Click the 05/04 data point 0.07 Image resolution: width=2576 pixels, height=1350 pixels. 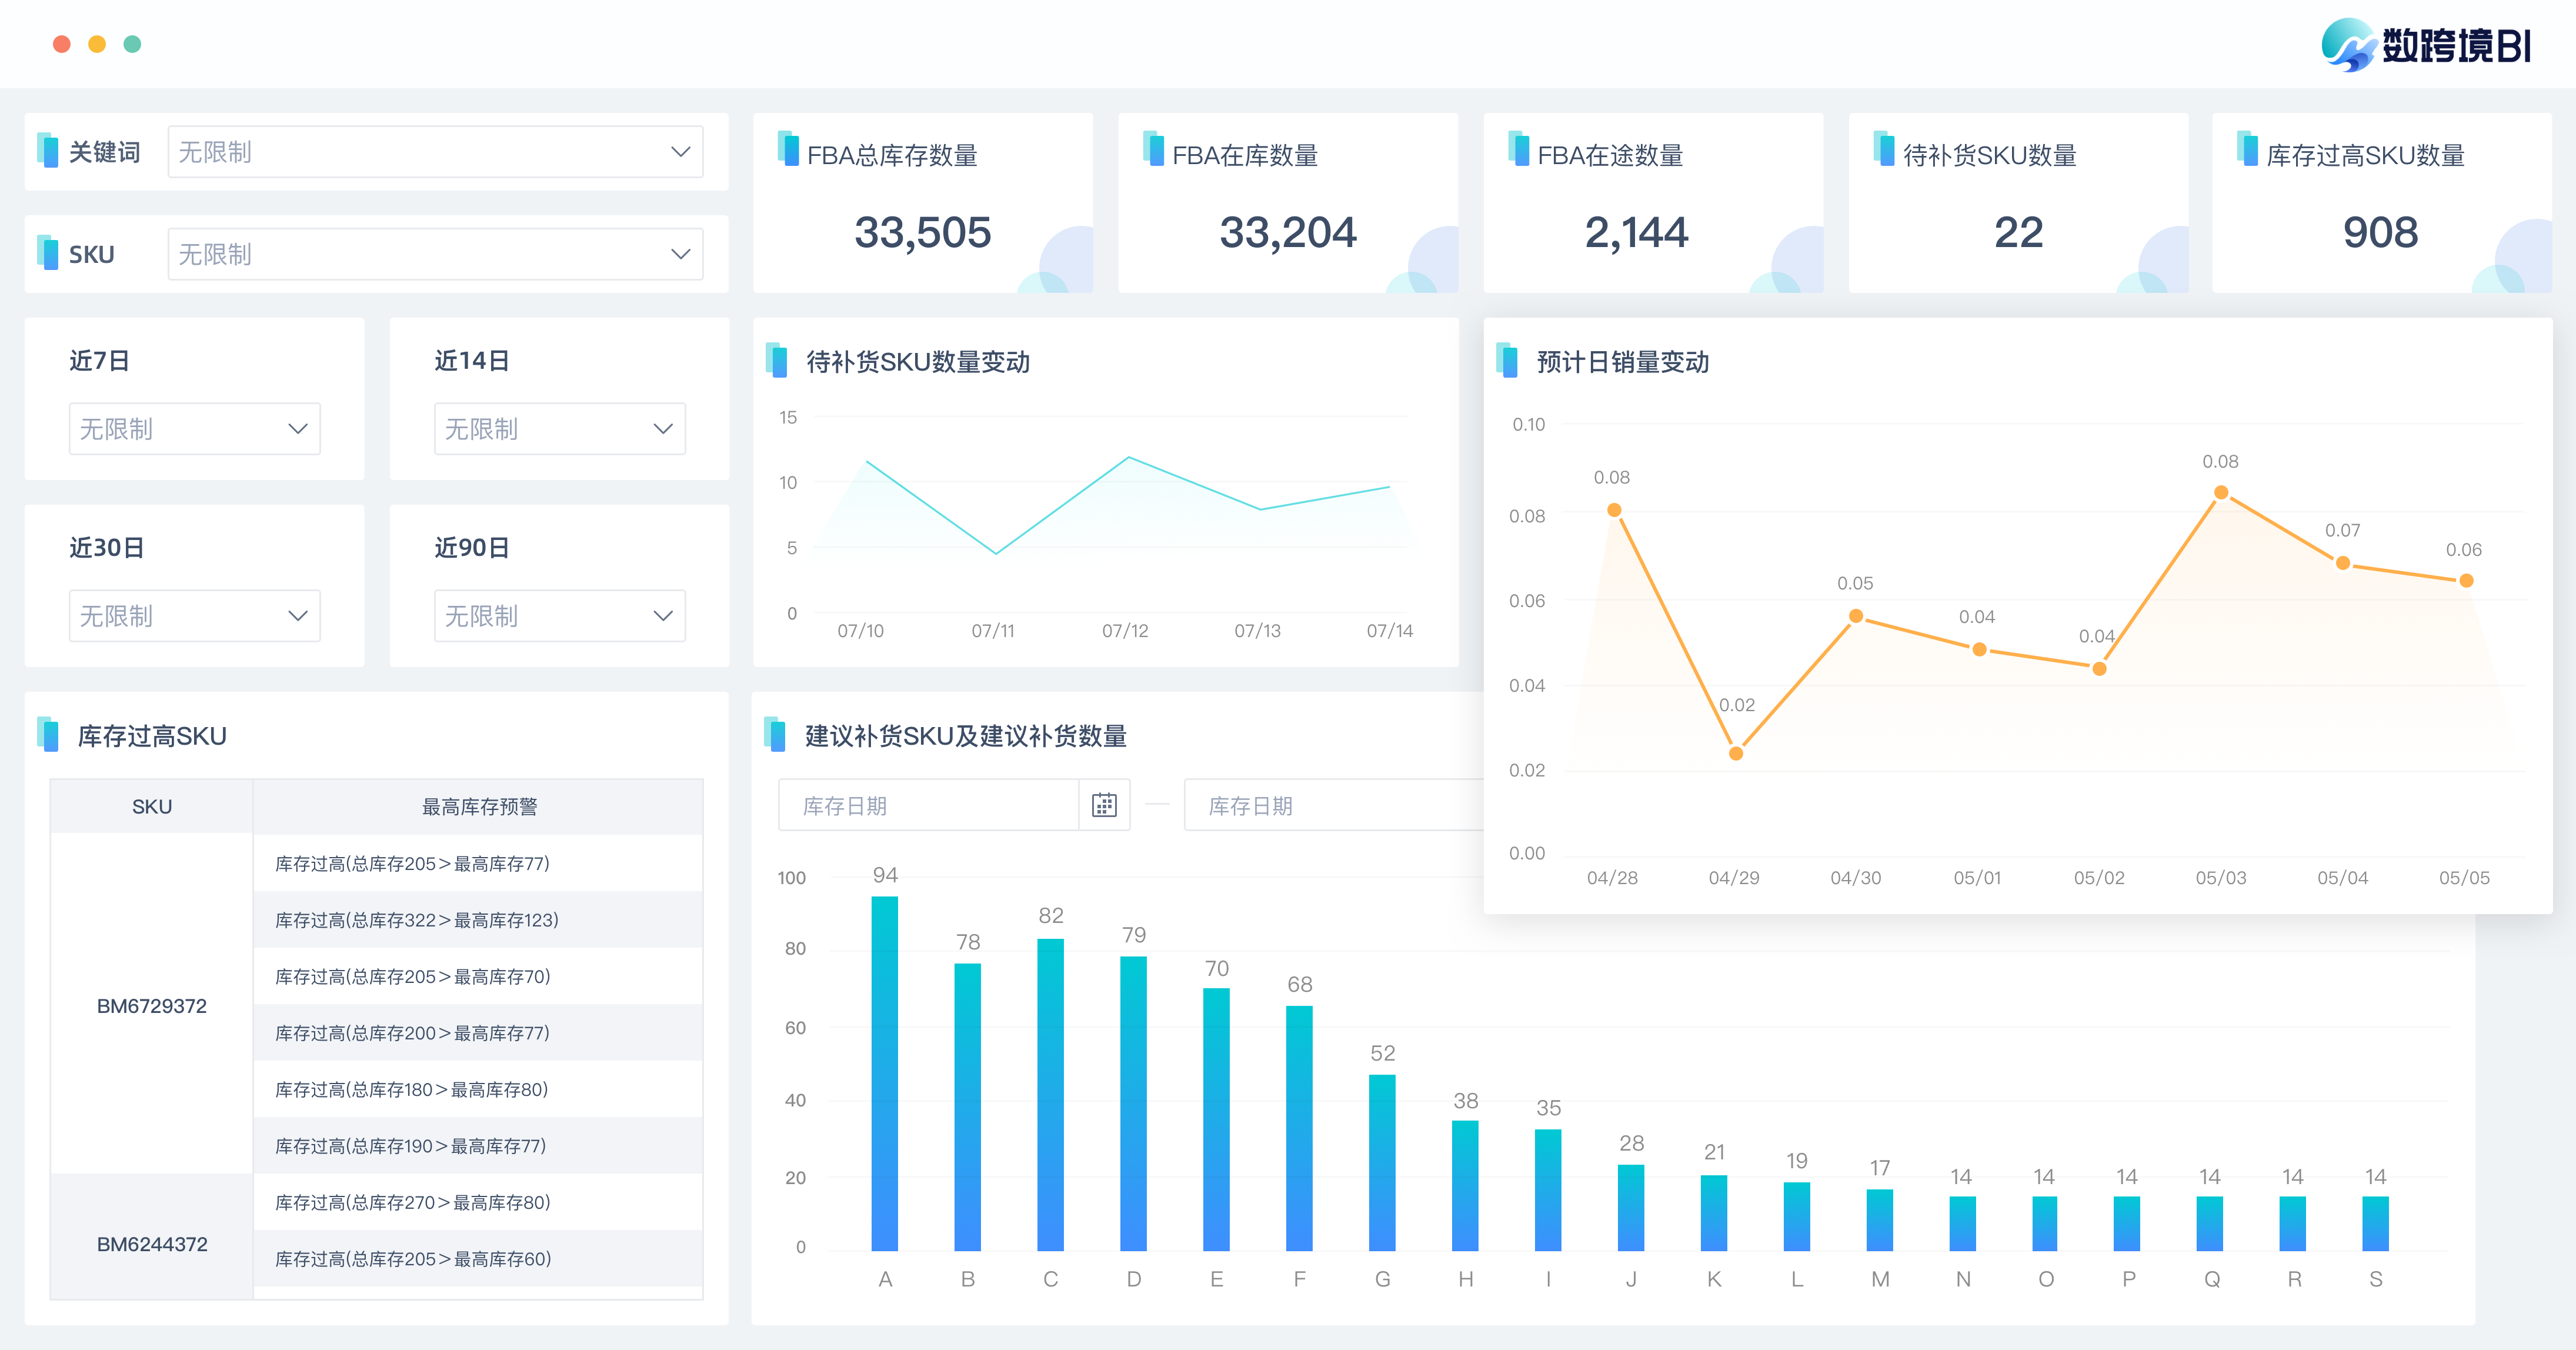pos(2343,563)
